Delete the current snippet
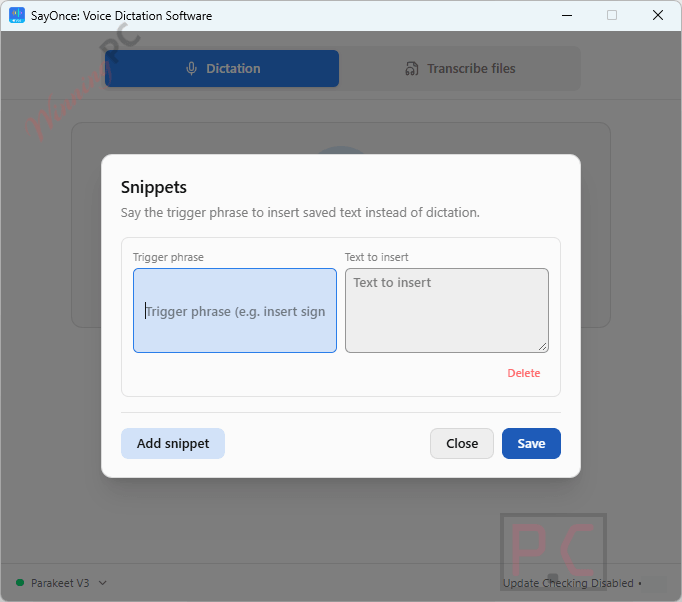 click(524, 373)
